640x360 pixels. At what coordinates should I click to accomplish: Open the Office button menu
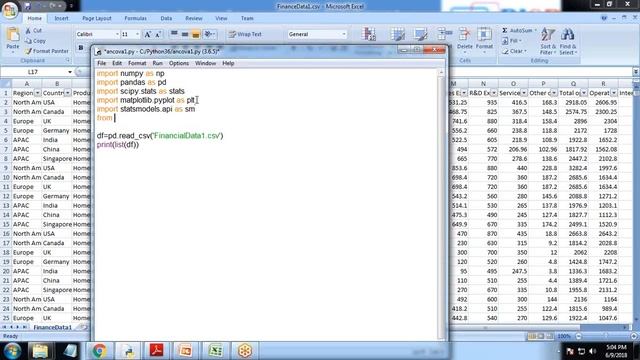pos(9,10)
